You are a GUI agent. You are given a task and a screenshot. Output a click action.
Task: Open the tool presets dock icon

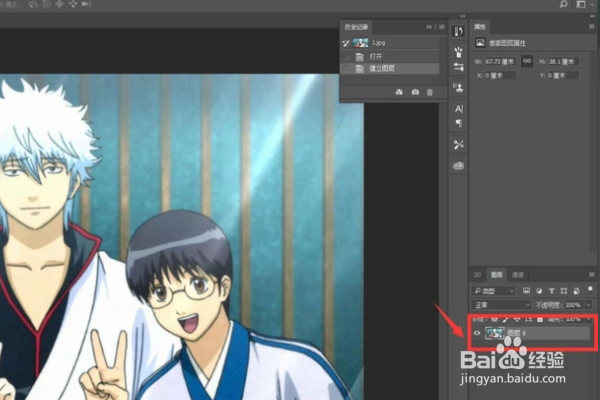point(458,145)
